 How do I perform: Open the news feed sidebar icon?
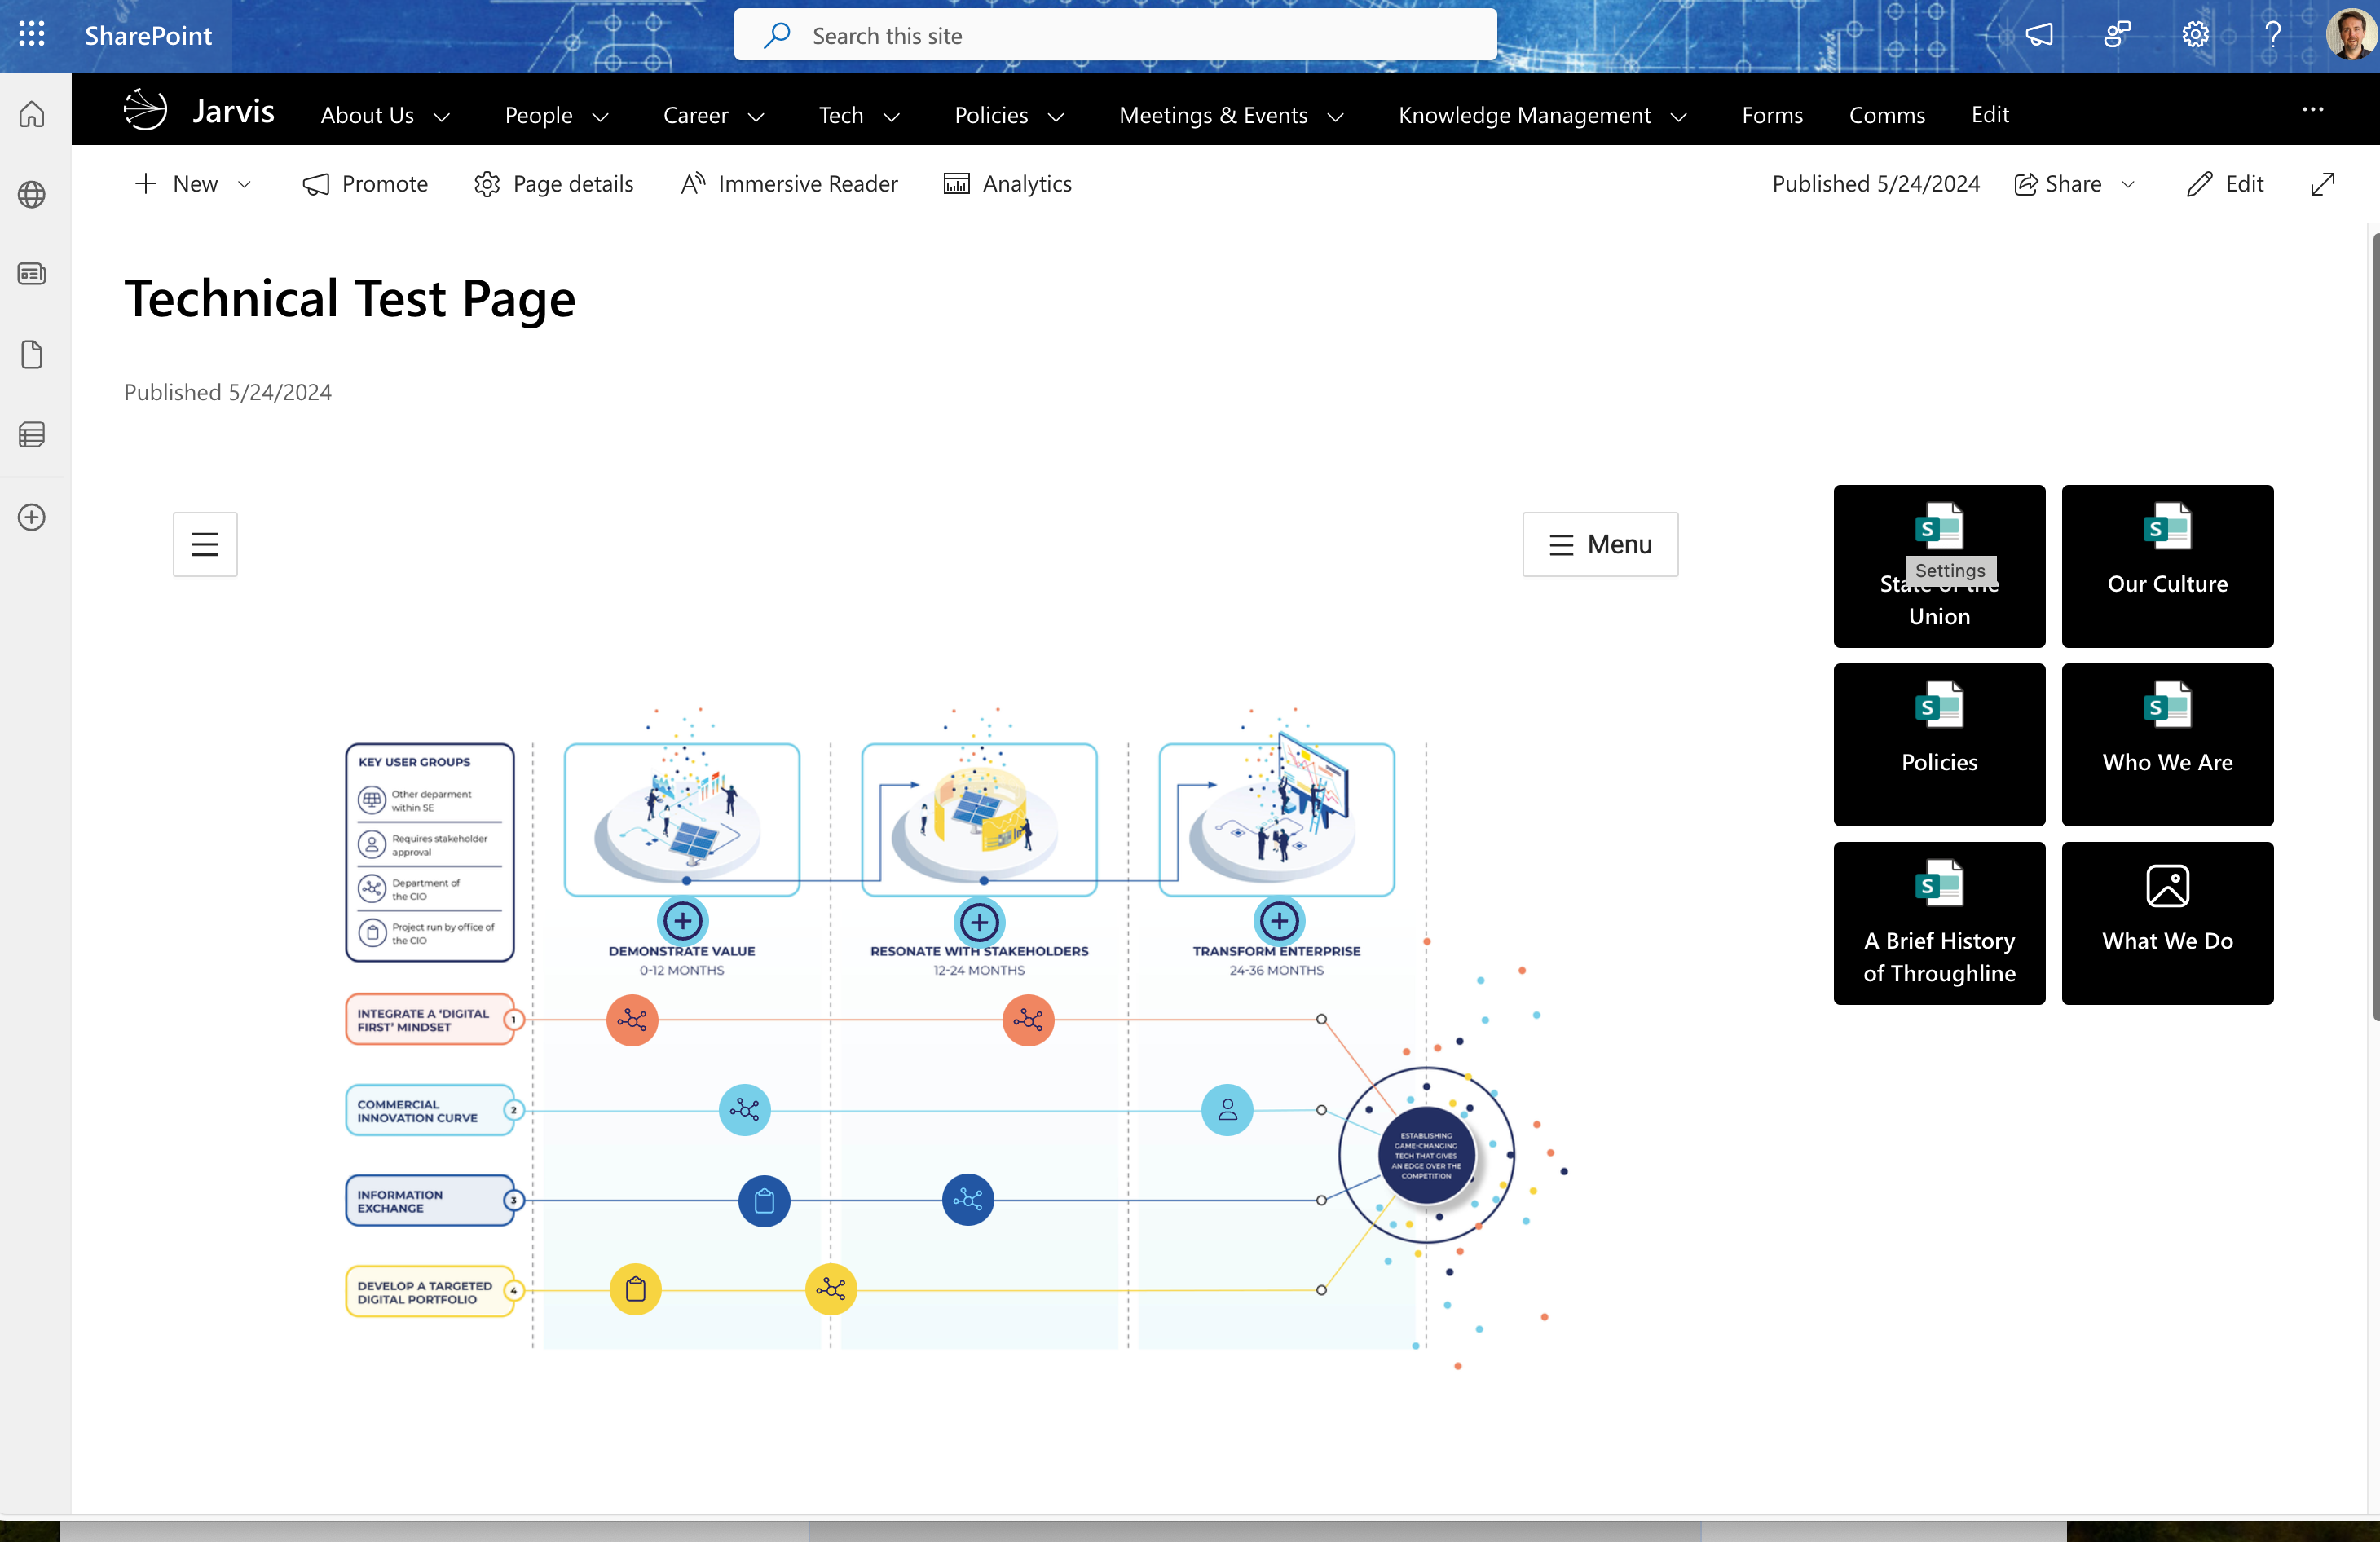click(x=32, y=274)
